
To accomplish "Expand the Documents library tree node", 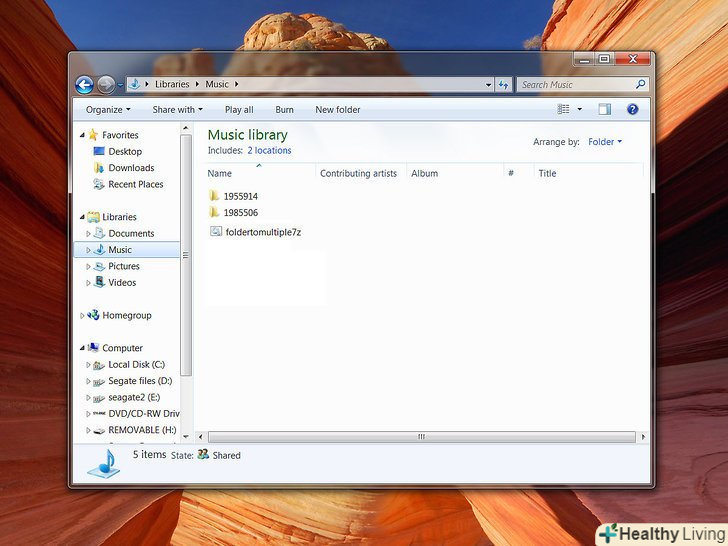I will (x=88, y=234).
